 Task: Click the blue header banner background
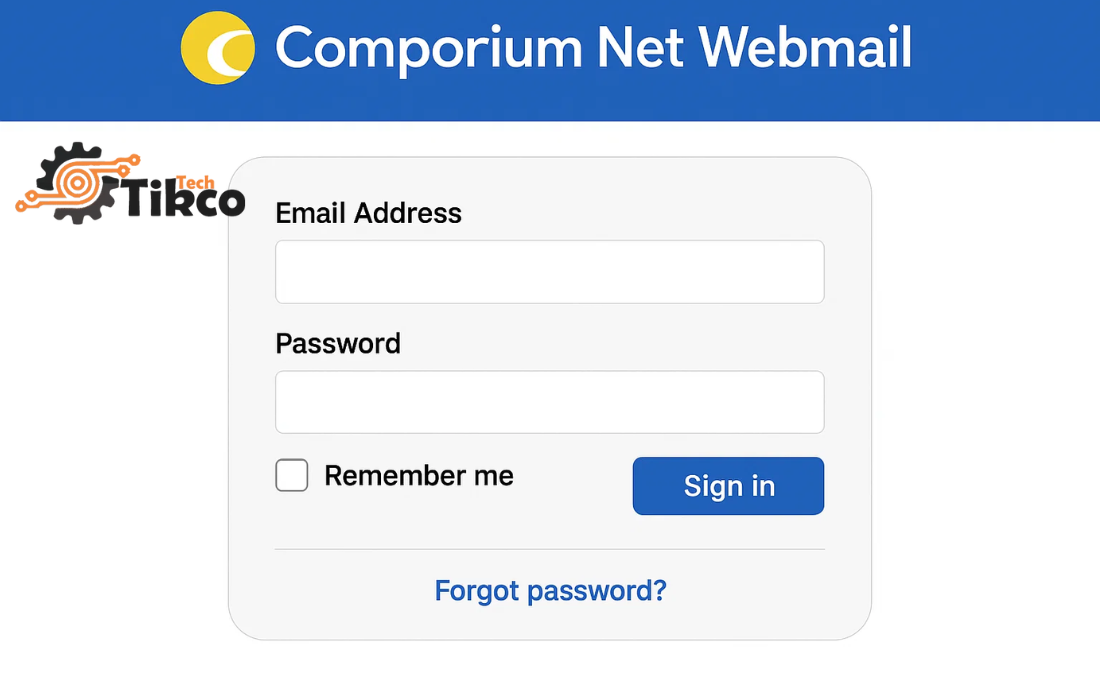(1000, 60)
